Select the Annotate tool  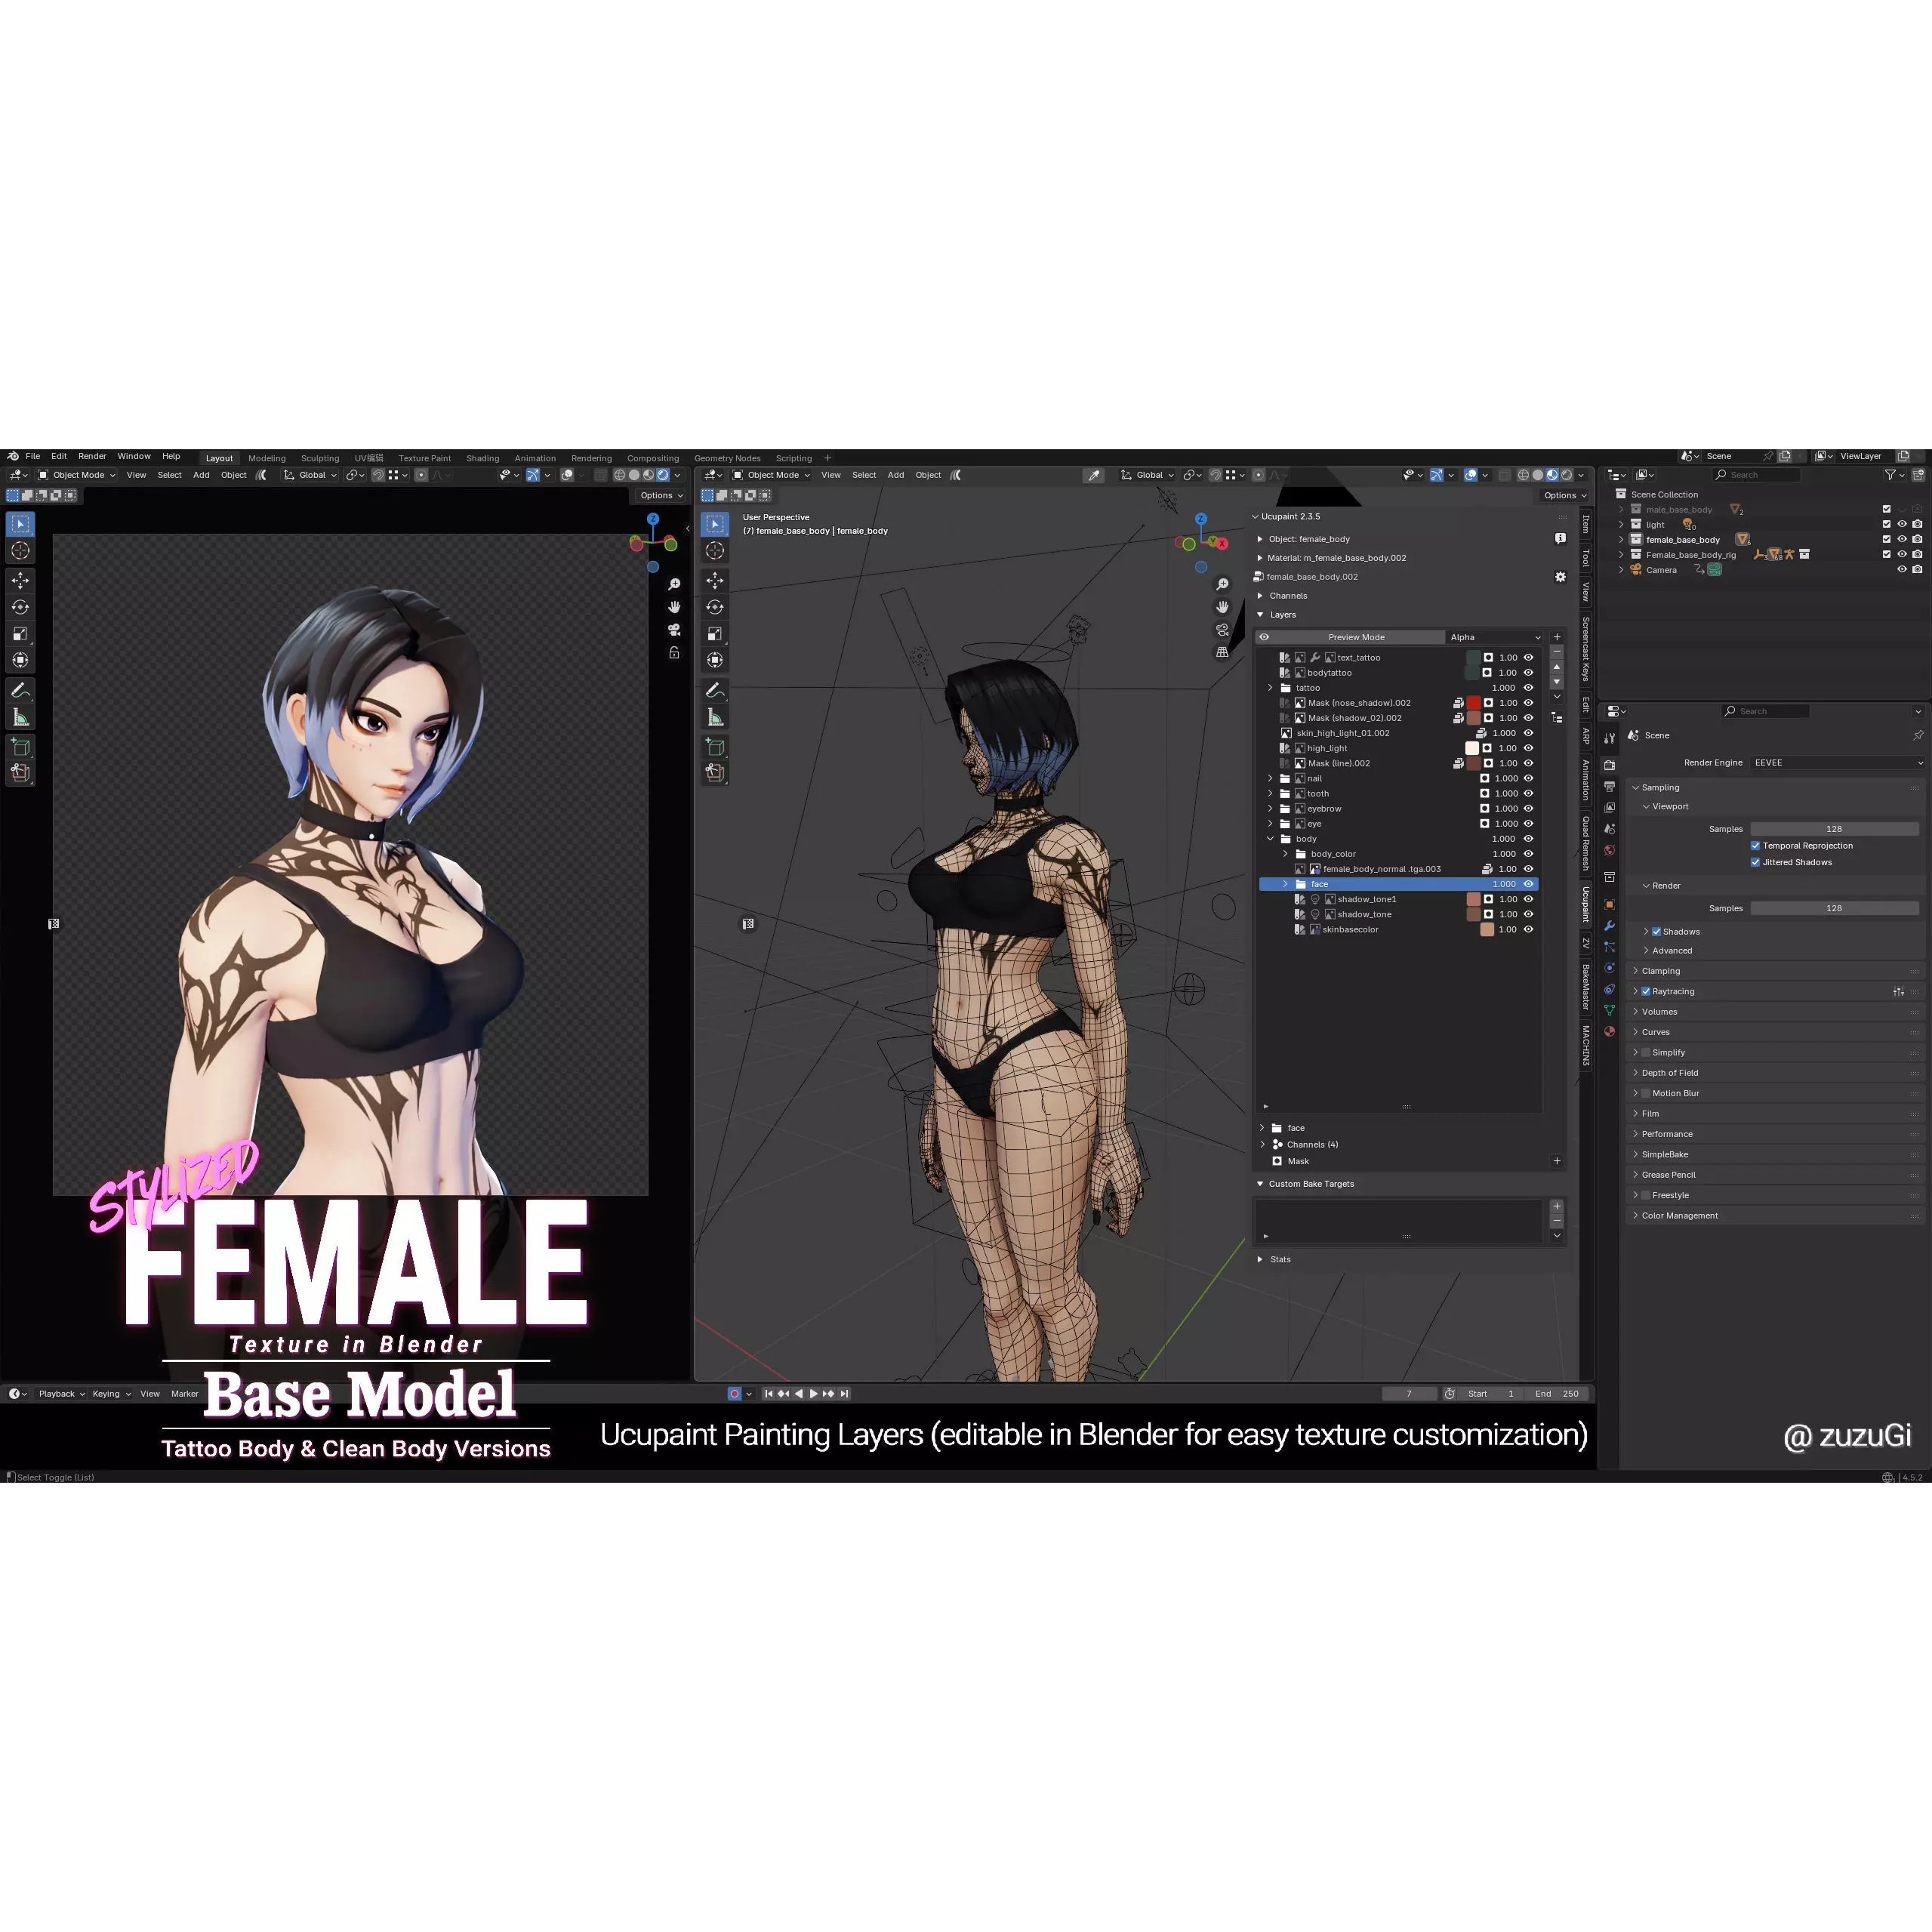pos(20,689)
